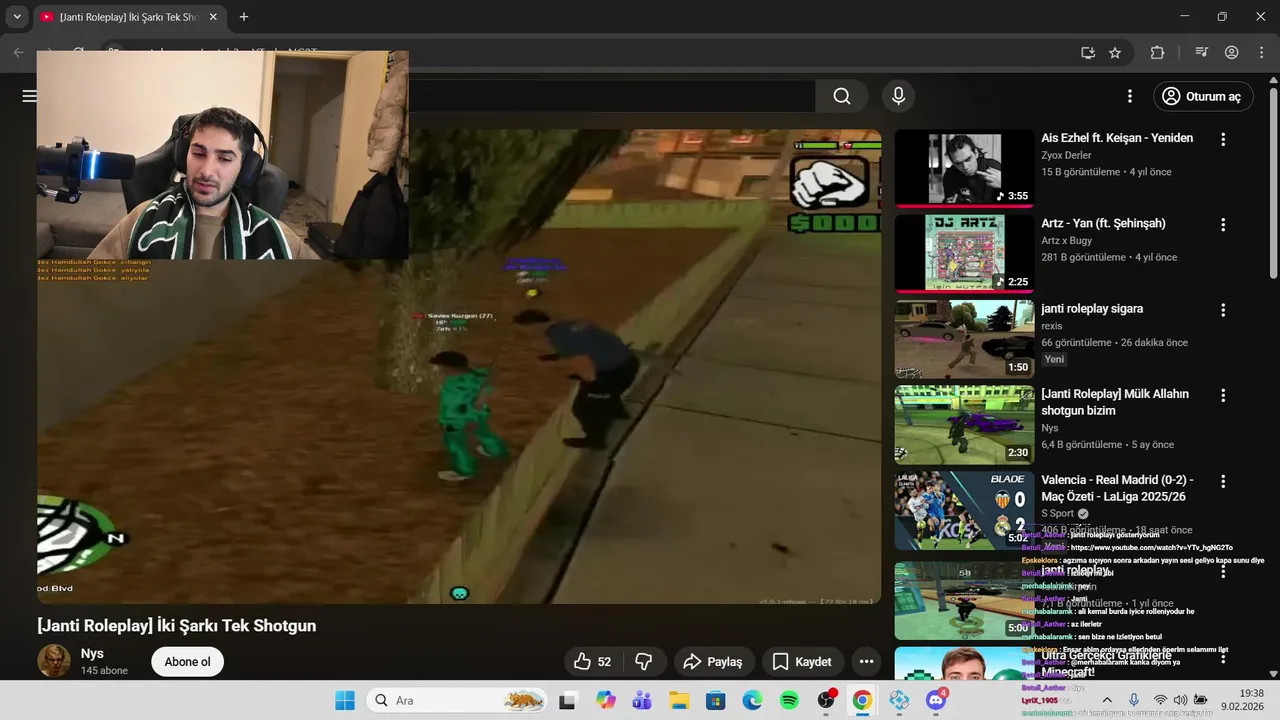Bookmark page with the star icon
This screenshot has height=720, width=1280.
pyautogui.click(x=1115, y=52)
